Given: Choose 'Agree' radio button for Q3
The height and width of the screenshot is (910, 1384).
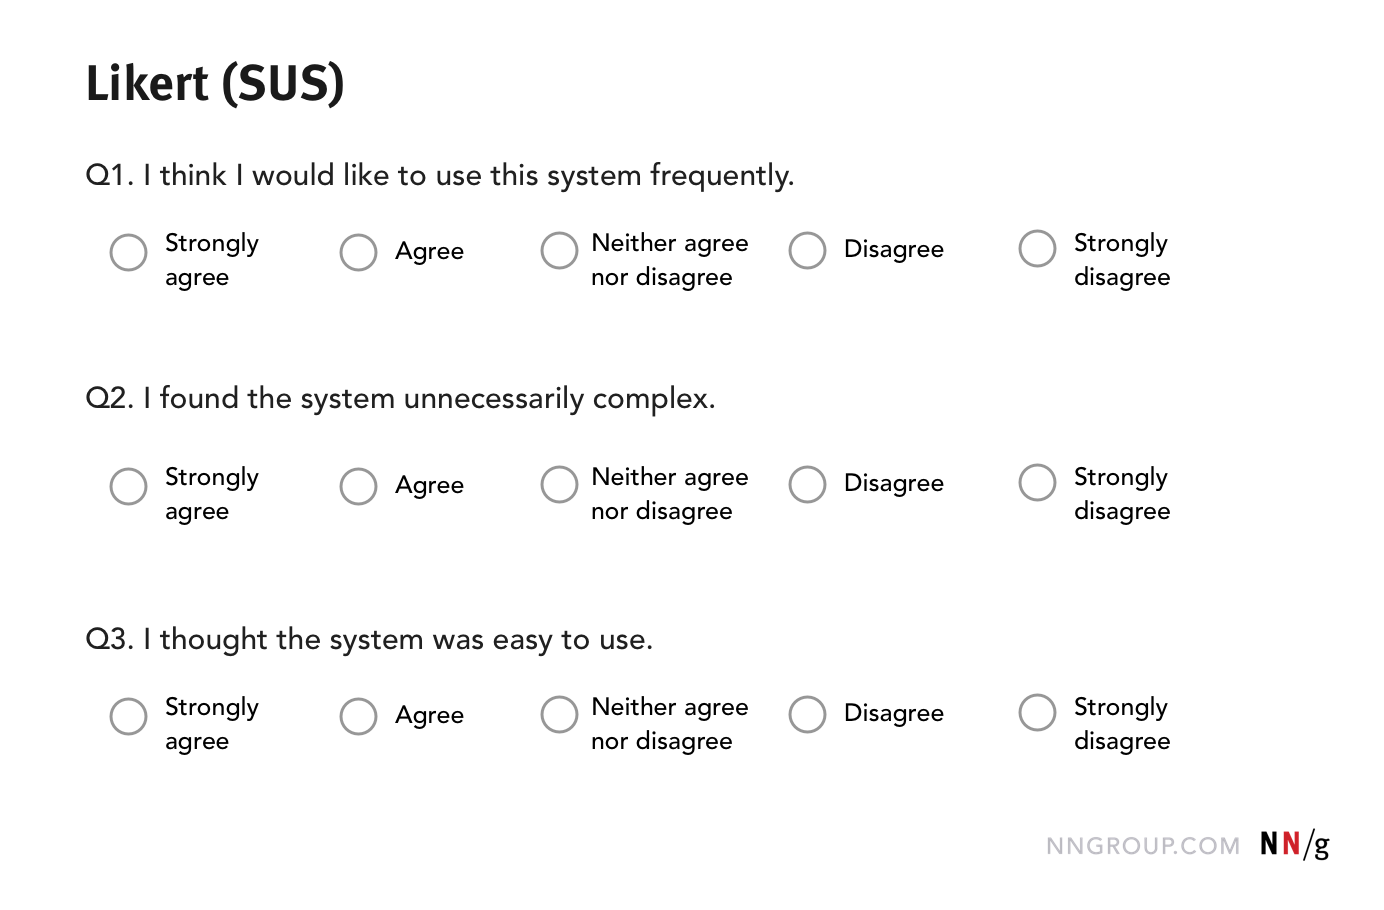Looking at the screenshot, I should 358,717.
